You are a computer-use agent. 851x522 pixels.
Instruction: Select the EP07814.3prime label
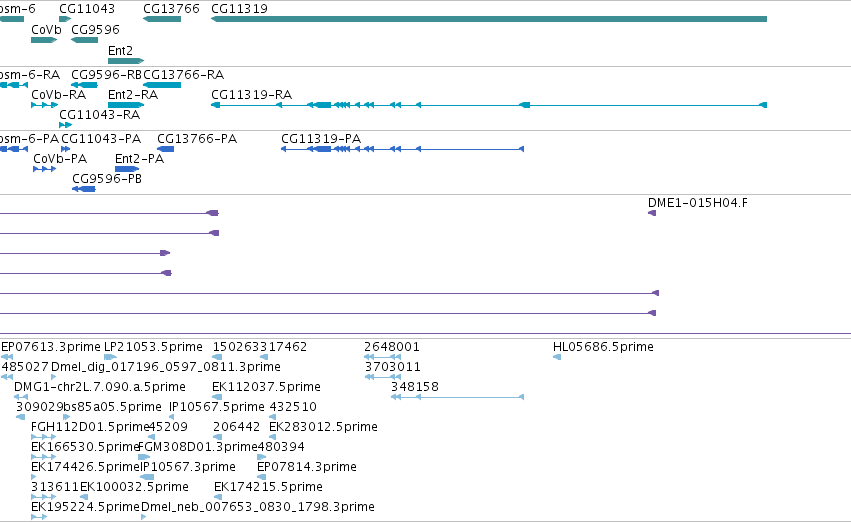tap(307, 467)
